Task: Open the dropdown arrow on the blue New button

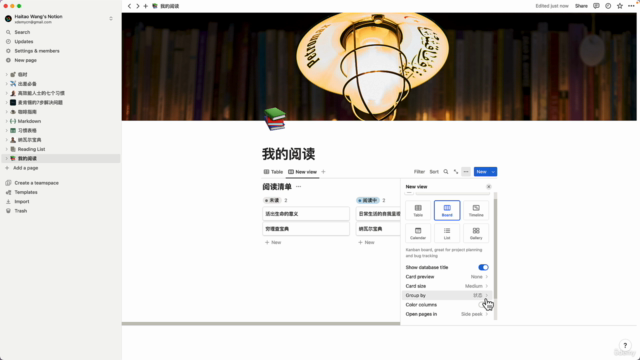Action: coord(493,172)
